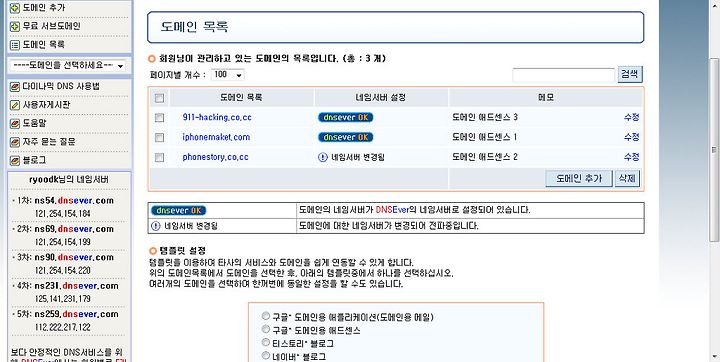The height and width of the screenshot is (362, 720).
Task: Open 다이나믹 DNS 사용법 in the sidebar
Action: tap(61, 86)
